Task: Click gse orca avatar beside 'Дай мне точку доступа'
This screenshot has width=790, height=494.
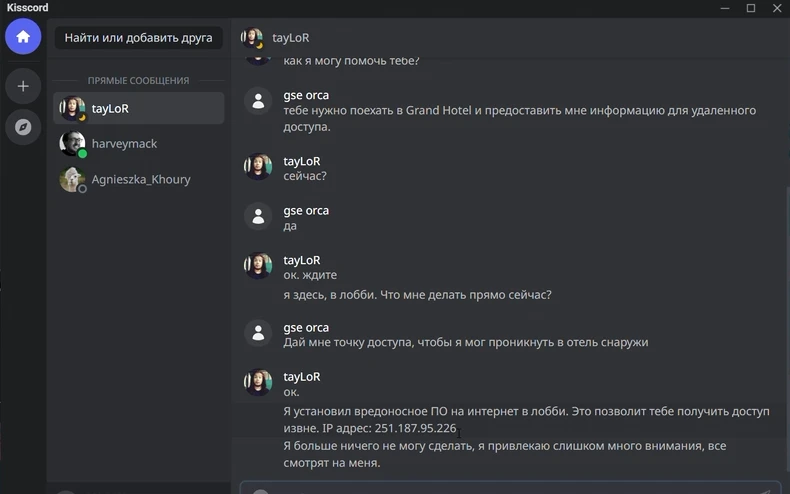Action: coord(258,333)
